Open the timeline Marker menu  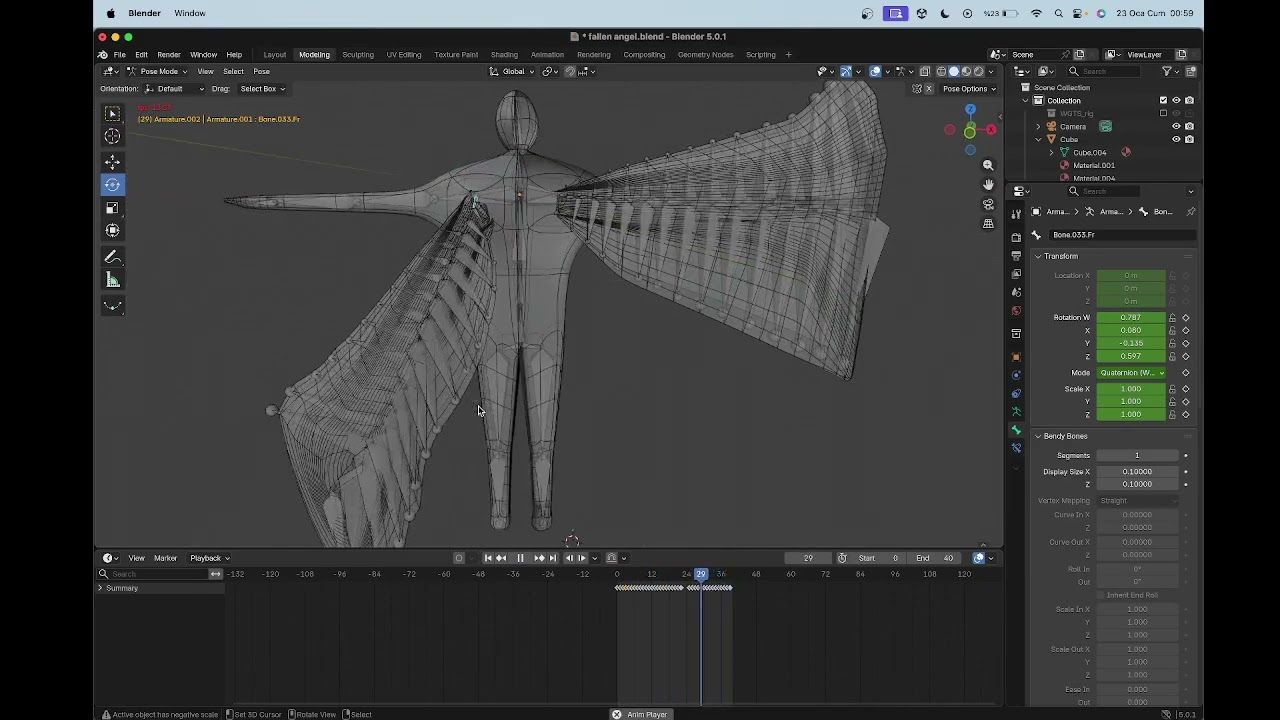165,558
